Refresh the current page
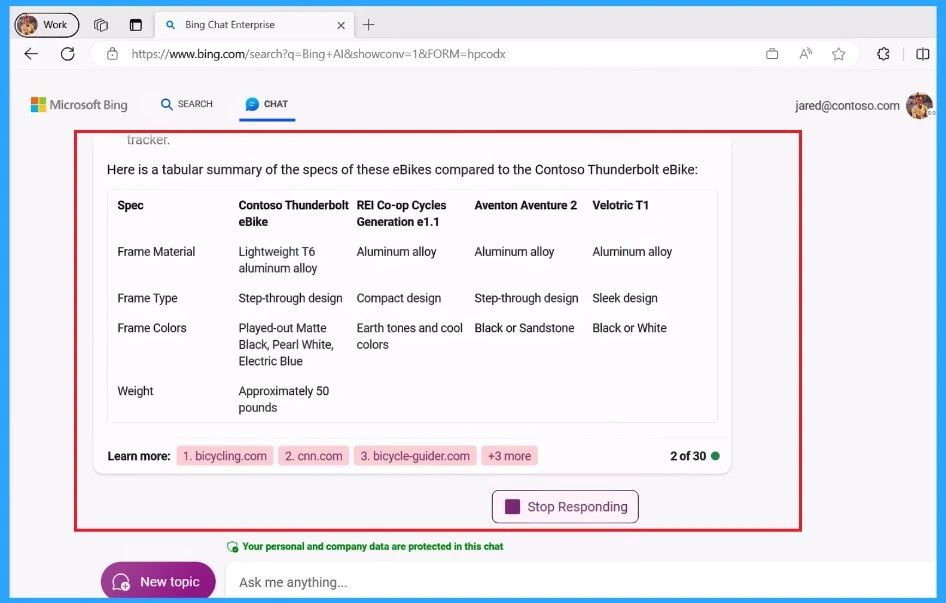The width and height of the screenshot is (946, 603). point(68,54)
